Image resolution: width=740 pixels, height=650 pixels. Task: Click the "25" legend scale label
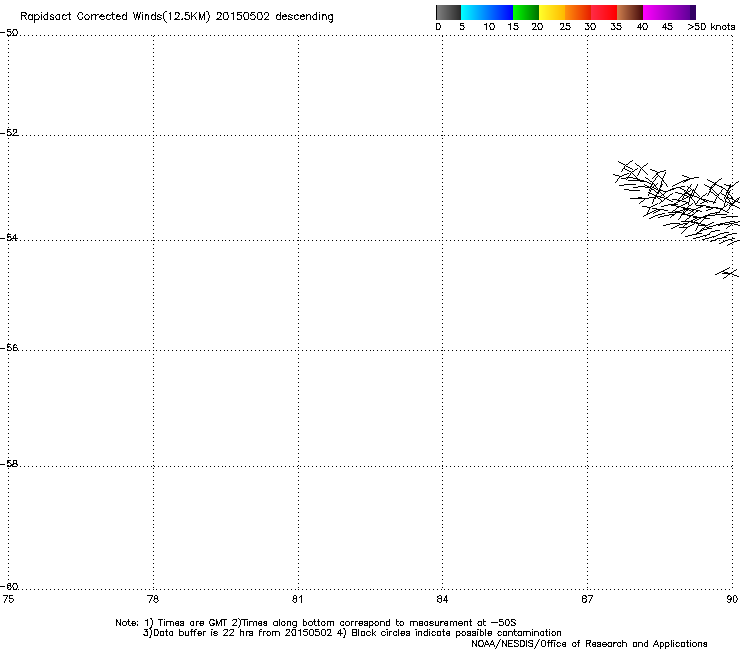point(565,27)
